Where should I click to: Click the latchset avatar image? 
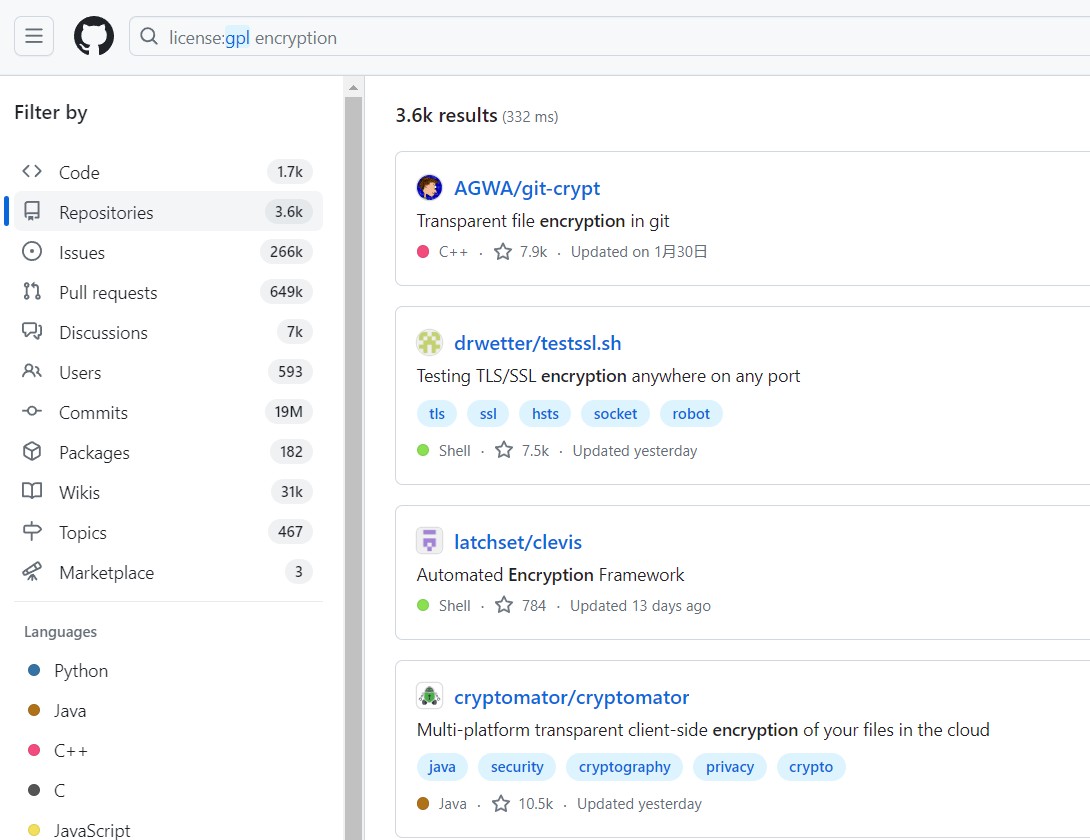[430, 541]
